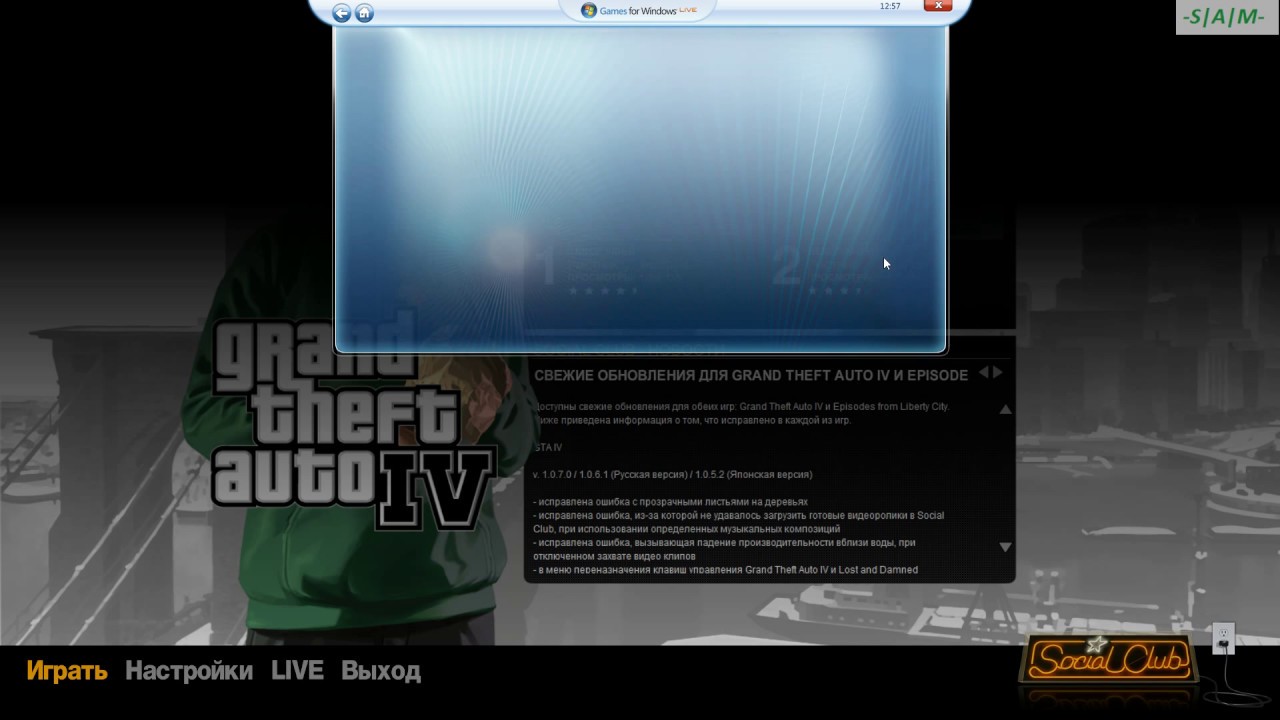Select Играть menu item
The height and width of the screenshot is (720, 1280).
point(67,671)
